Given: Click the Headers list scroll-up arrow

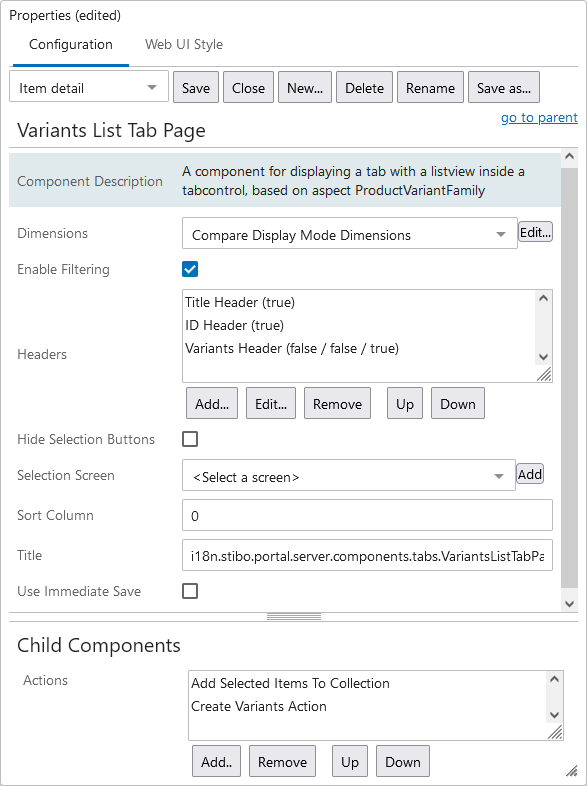Looking at the screenshot, I should pos(543,298).
